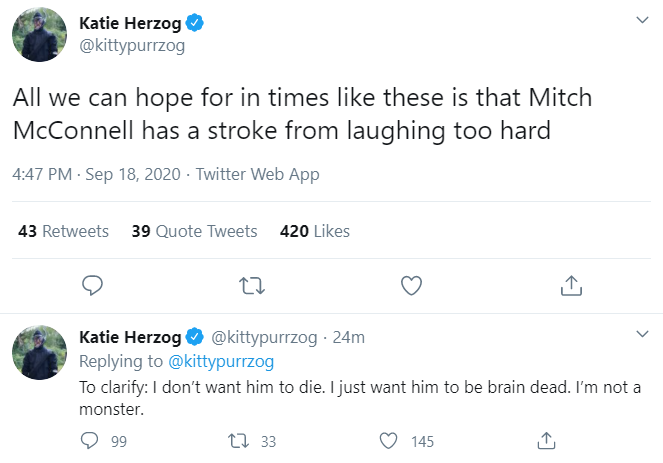Follow the 'Replying to @kittypurrzog' mention link

221,362
